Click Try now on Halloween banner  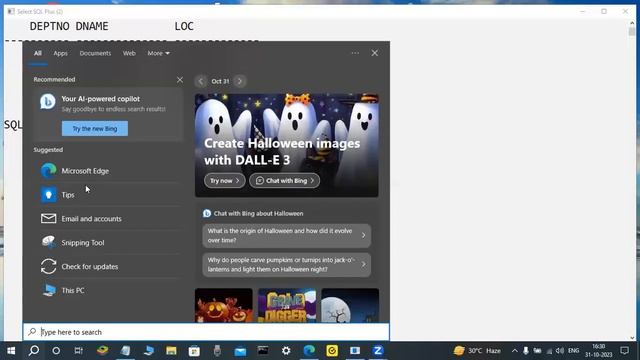point(224,180)
